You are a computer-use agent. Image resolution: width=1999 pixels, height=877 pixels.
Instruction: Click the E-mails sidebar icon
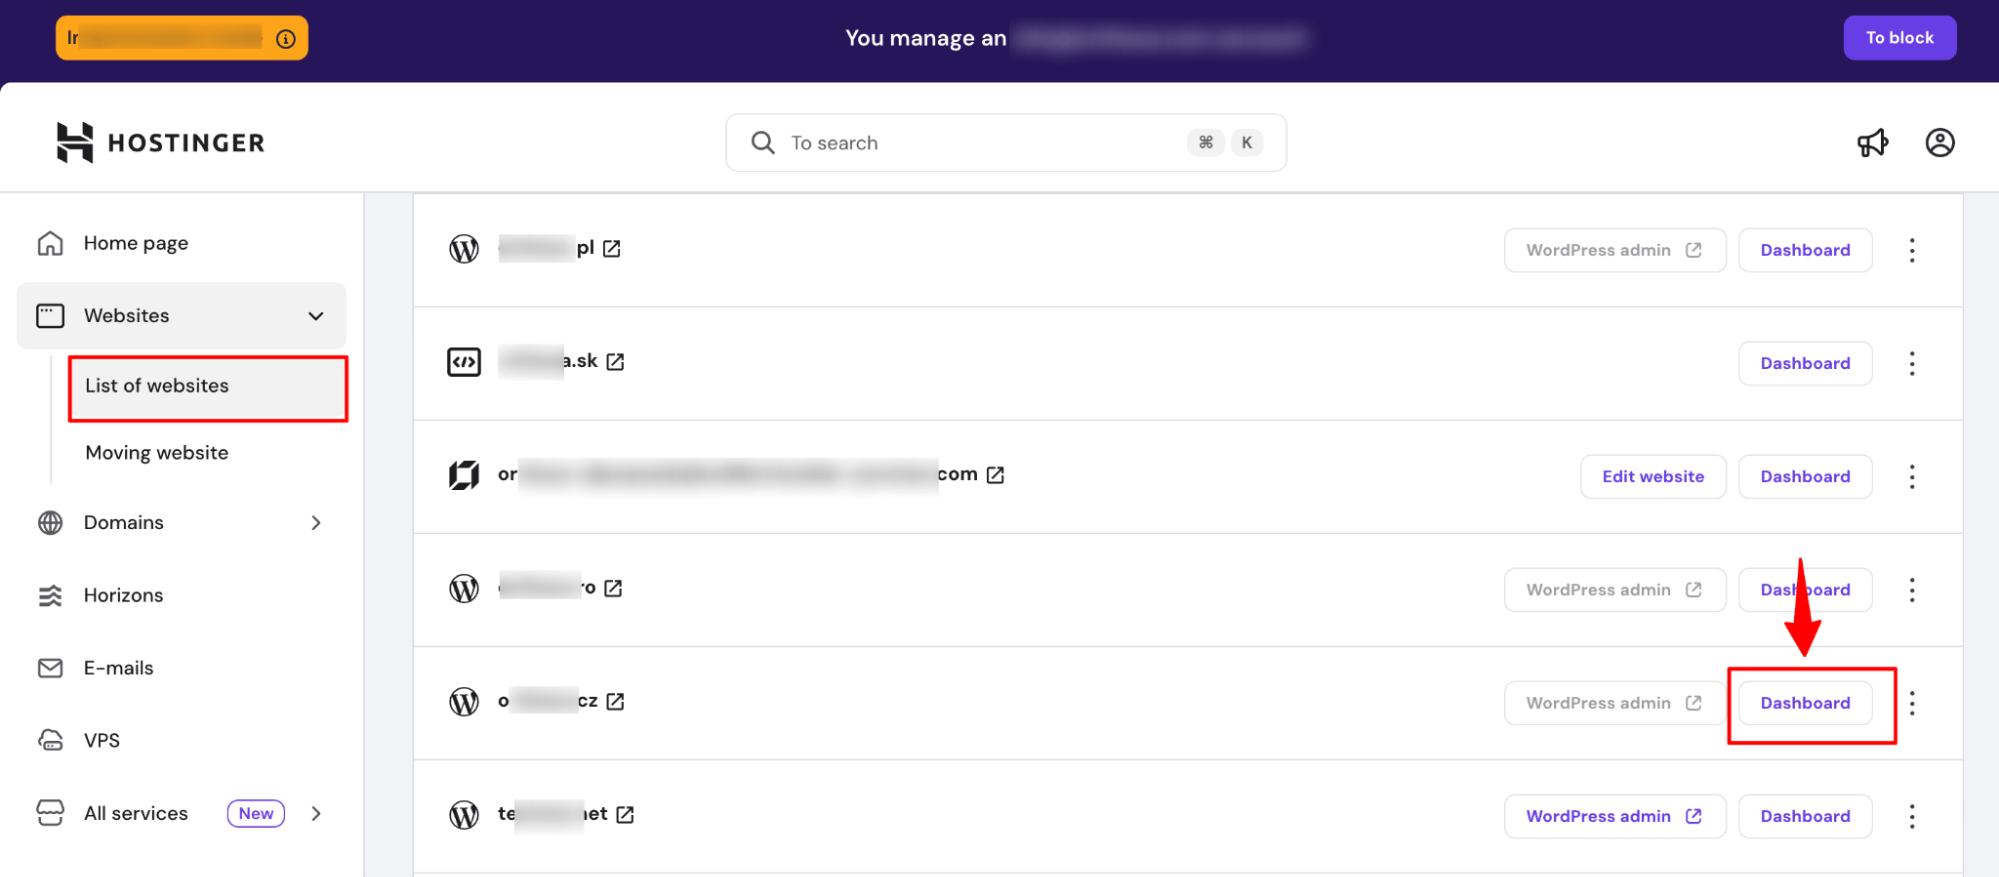(51, 667)
